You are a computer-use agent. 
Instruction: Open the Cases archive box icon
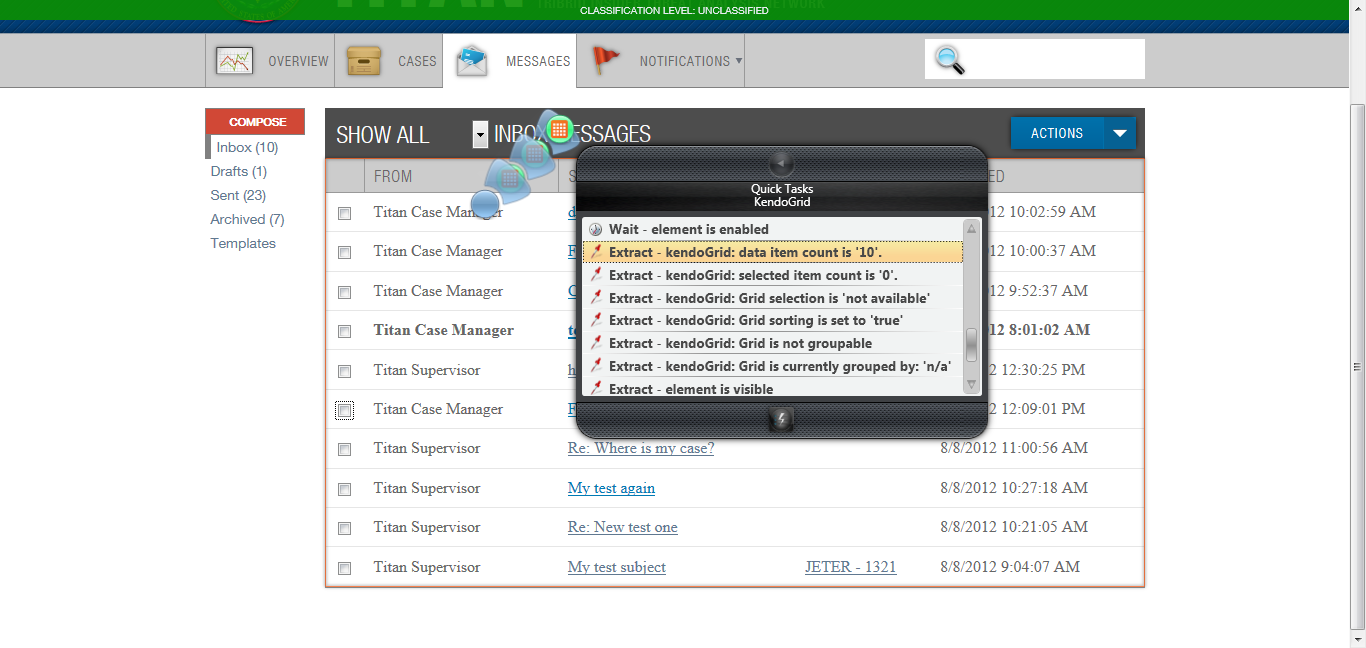pos(364,61)
